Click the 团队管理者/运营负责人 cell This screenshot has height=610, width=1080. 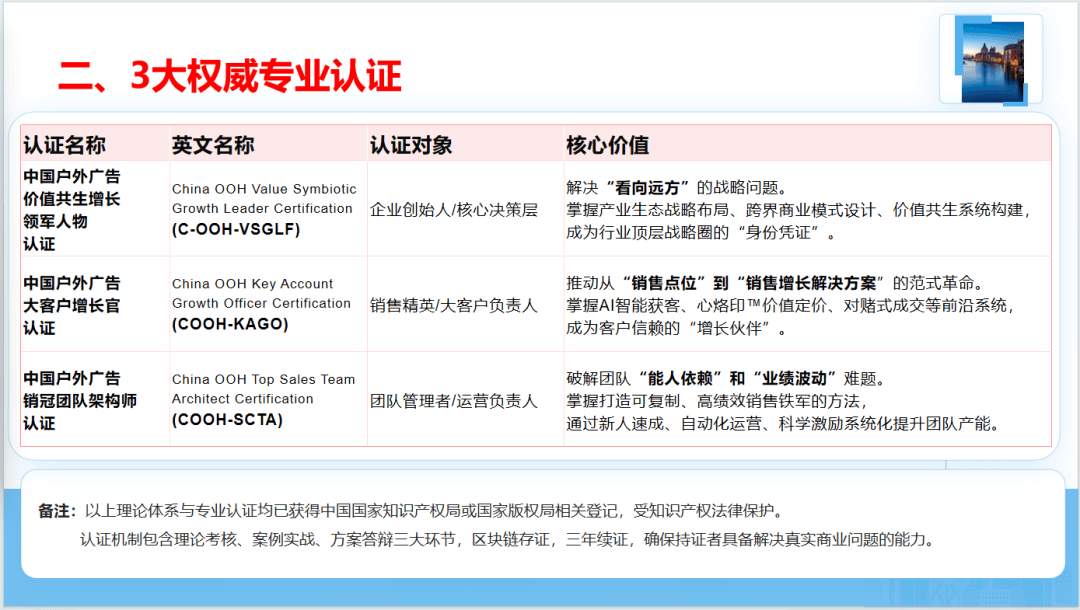pyautogui.click(x=453, y=401)
